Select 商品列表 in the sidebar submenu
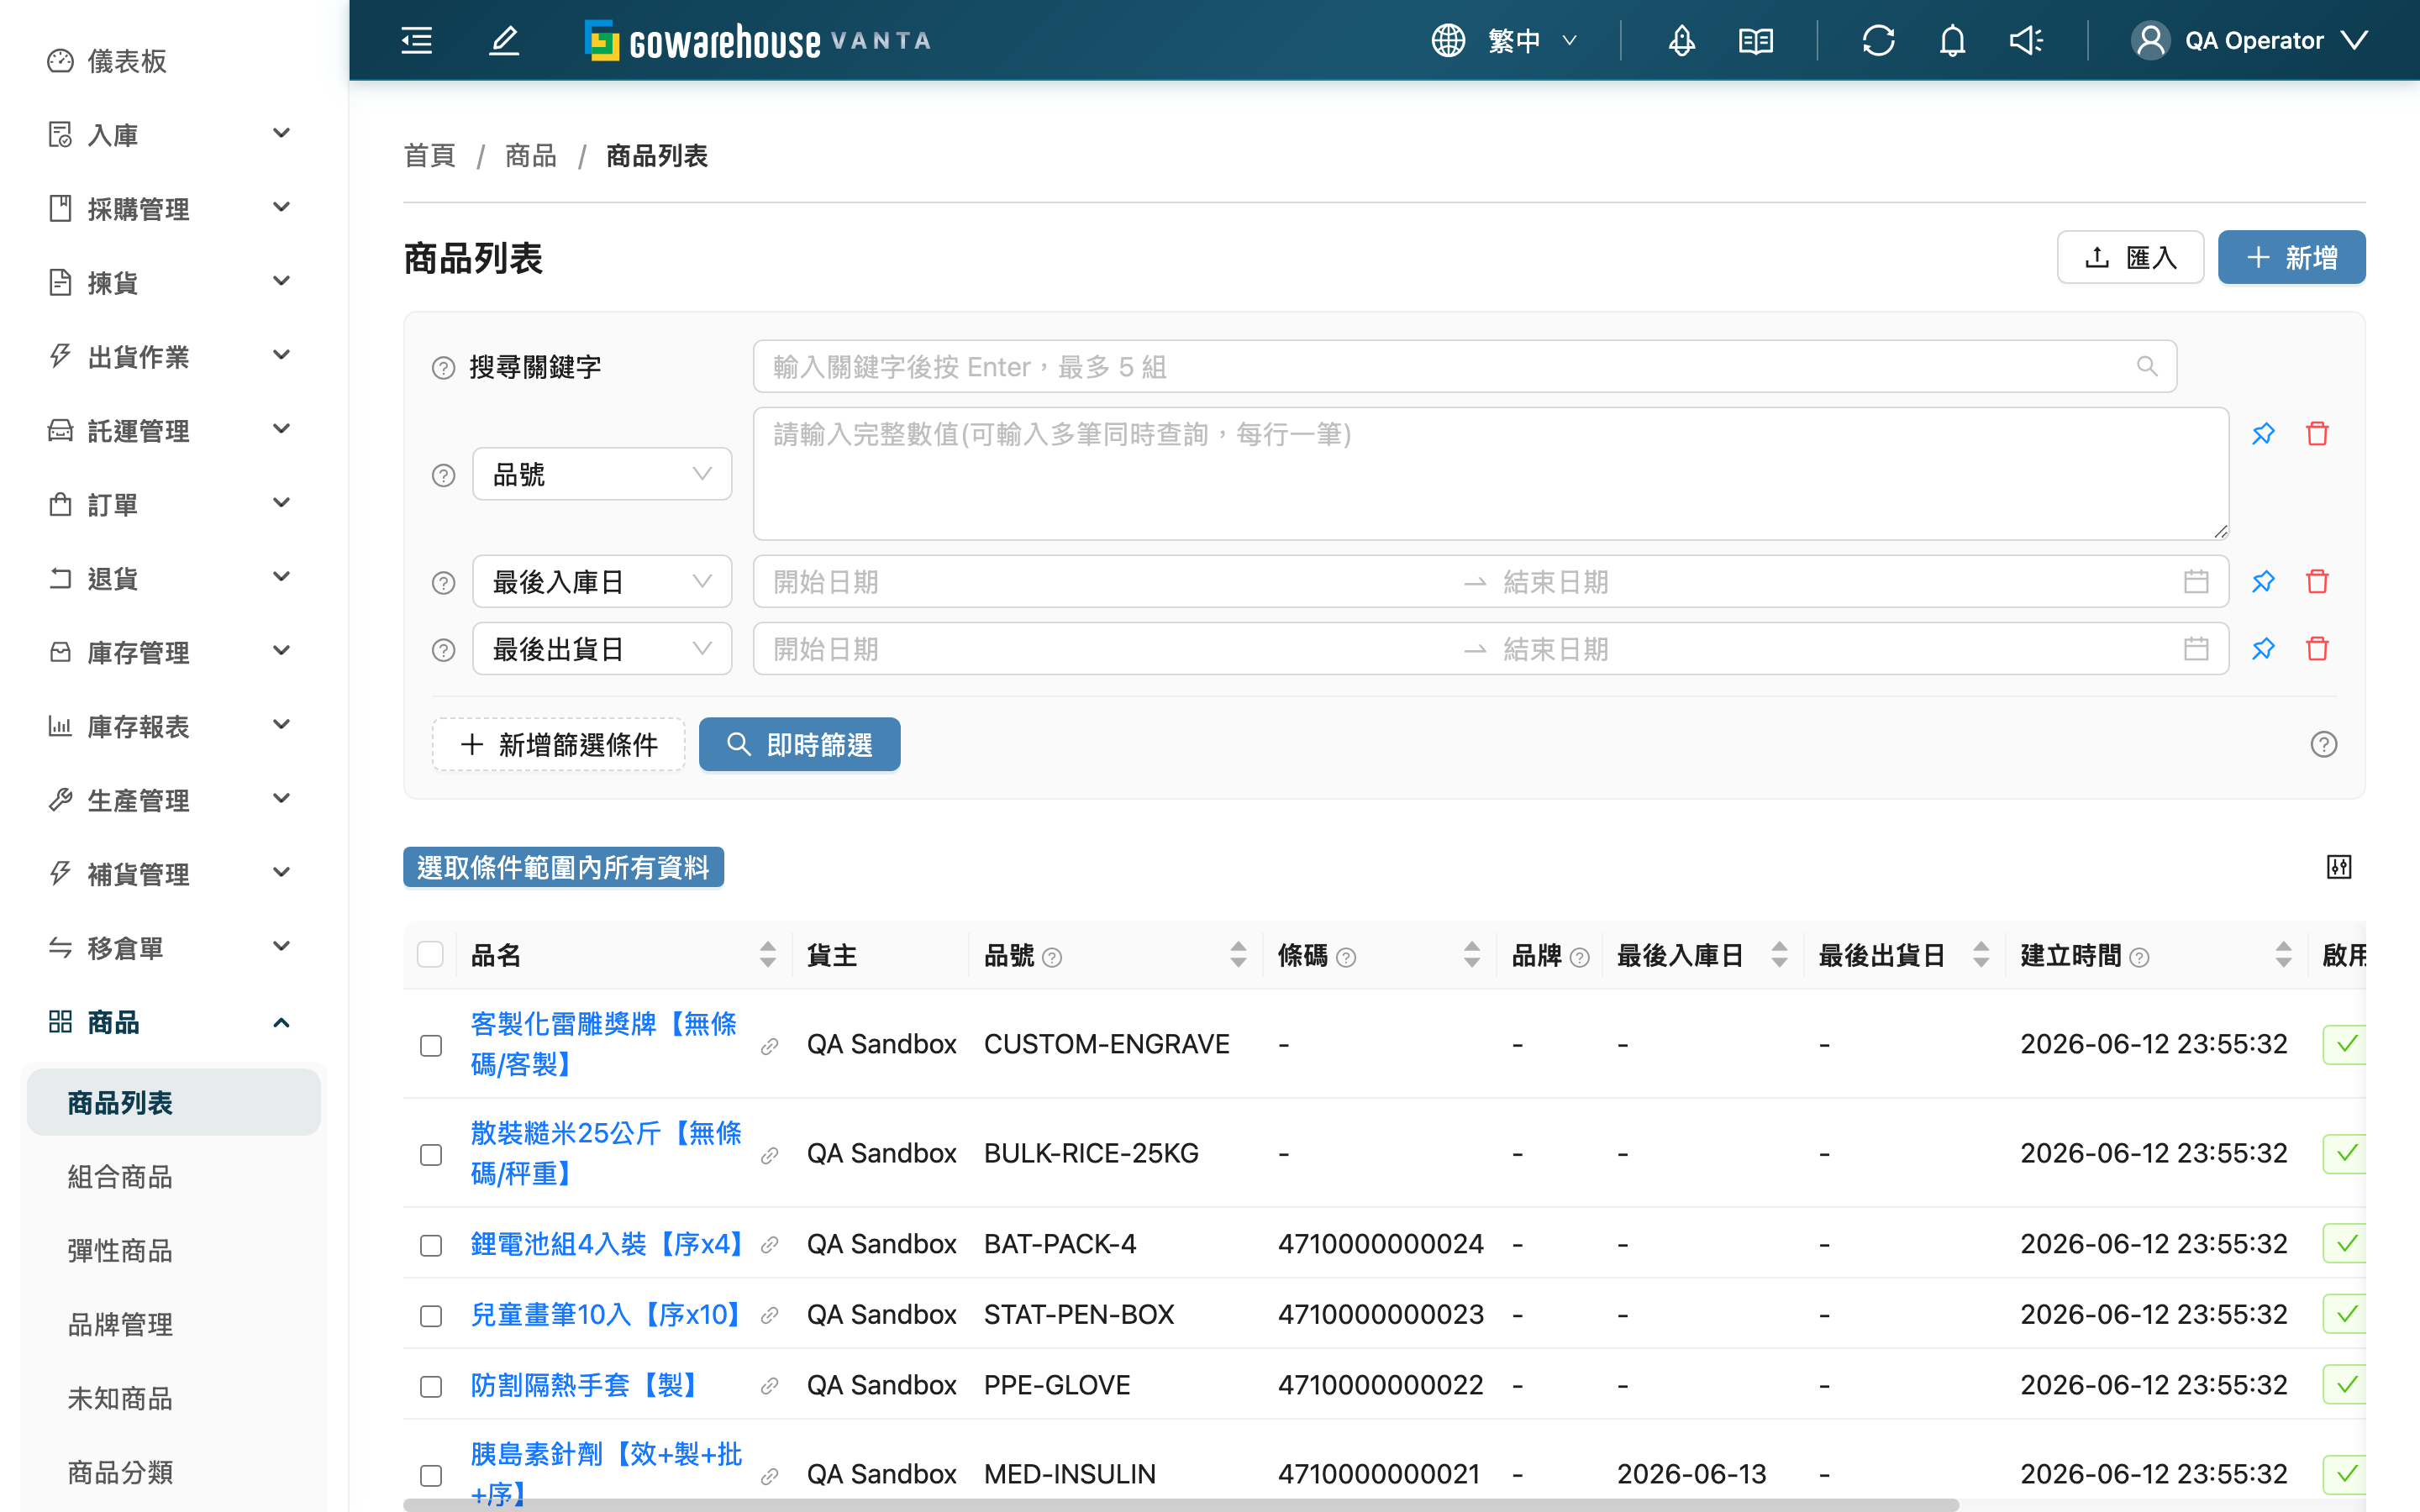This screenshot has width=2420, height=1512. point(174,1102)
